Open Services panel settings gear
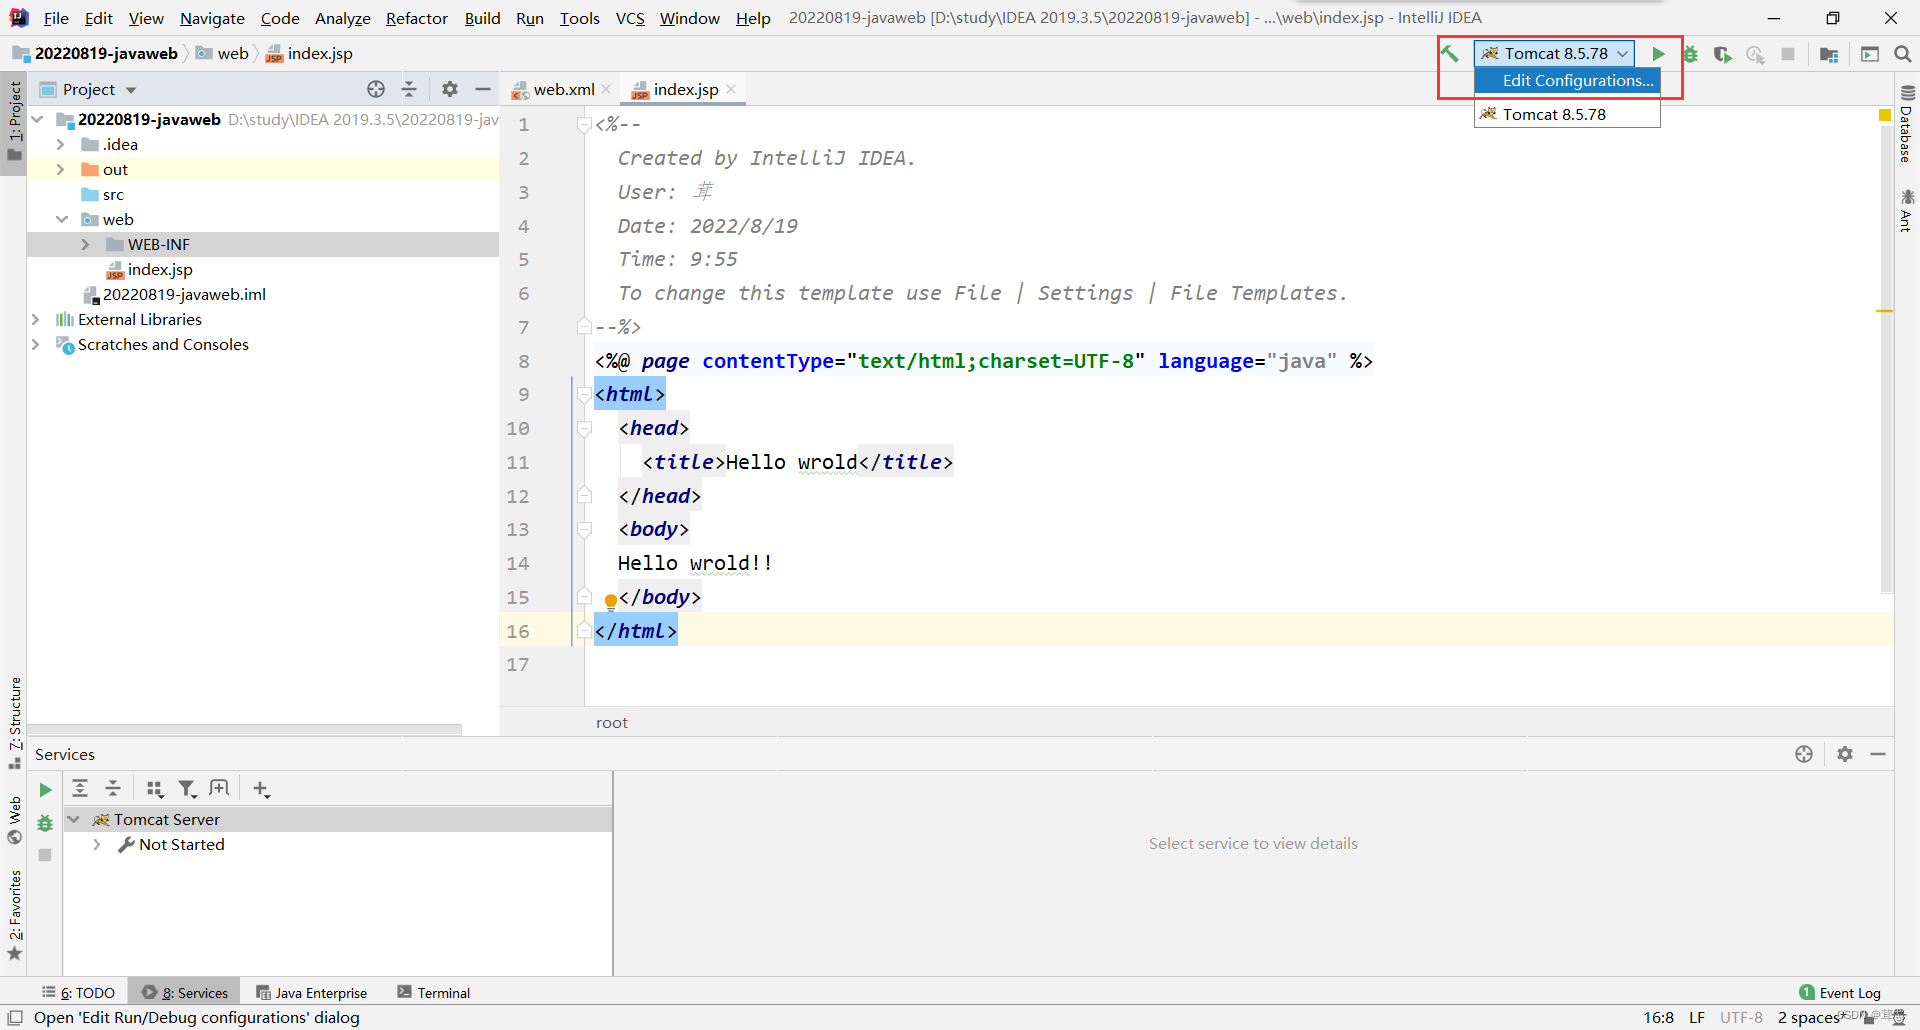 tap(1845, 754)
